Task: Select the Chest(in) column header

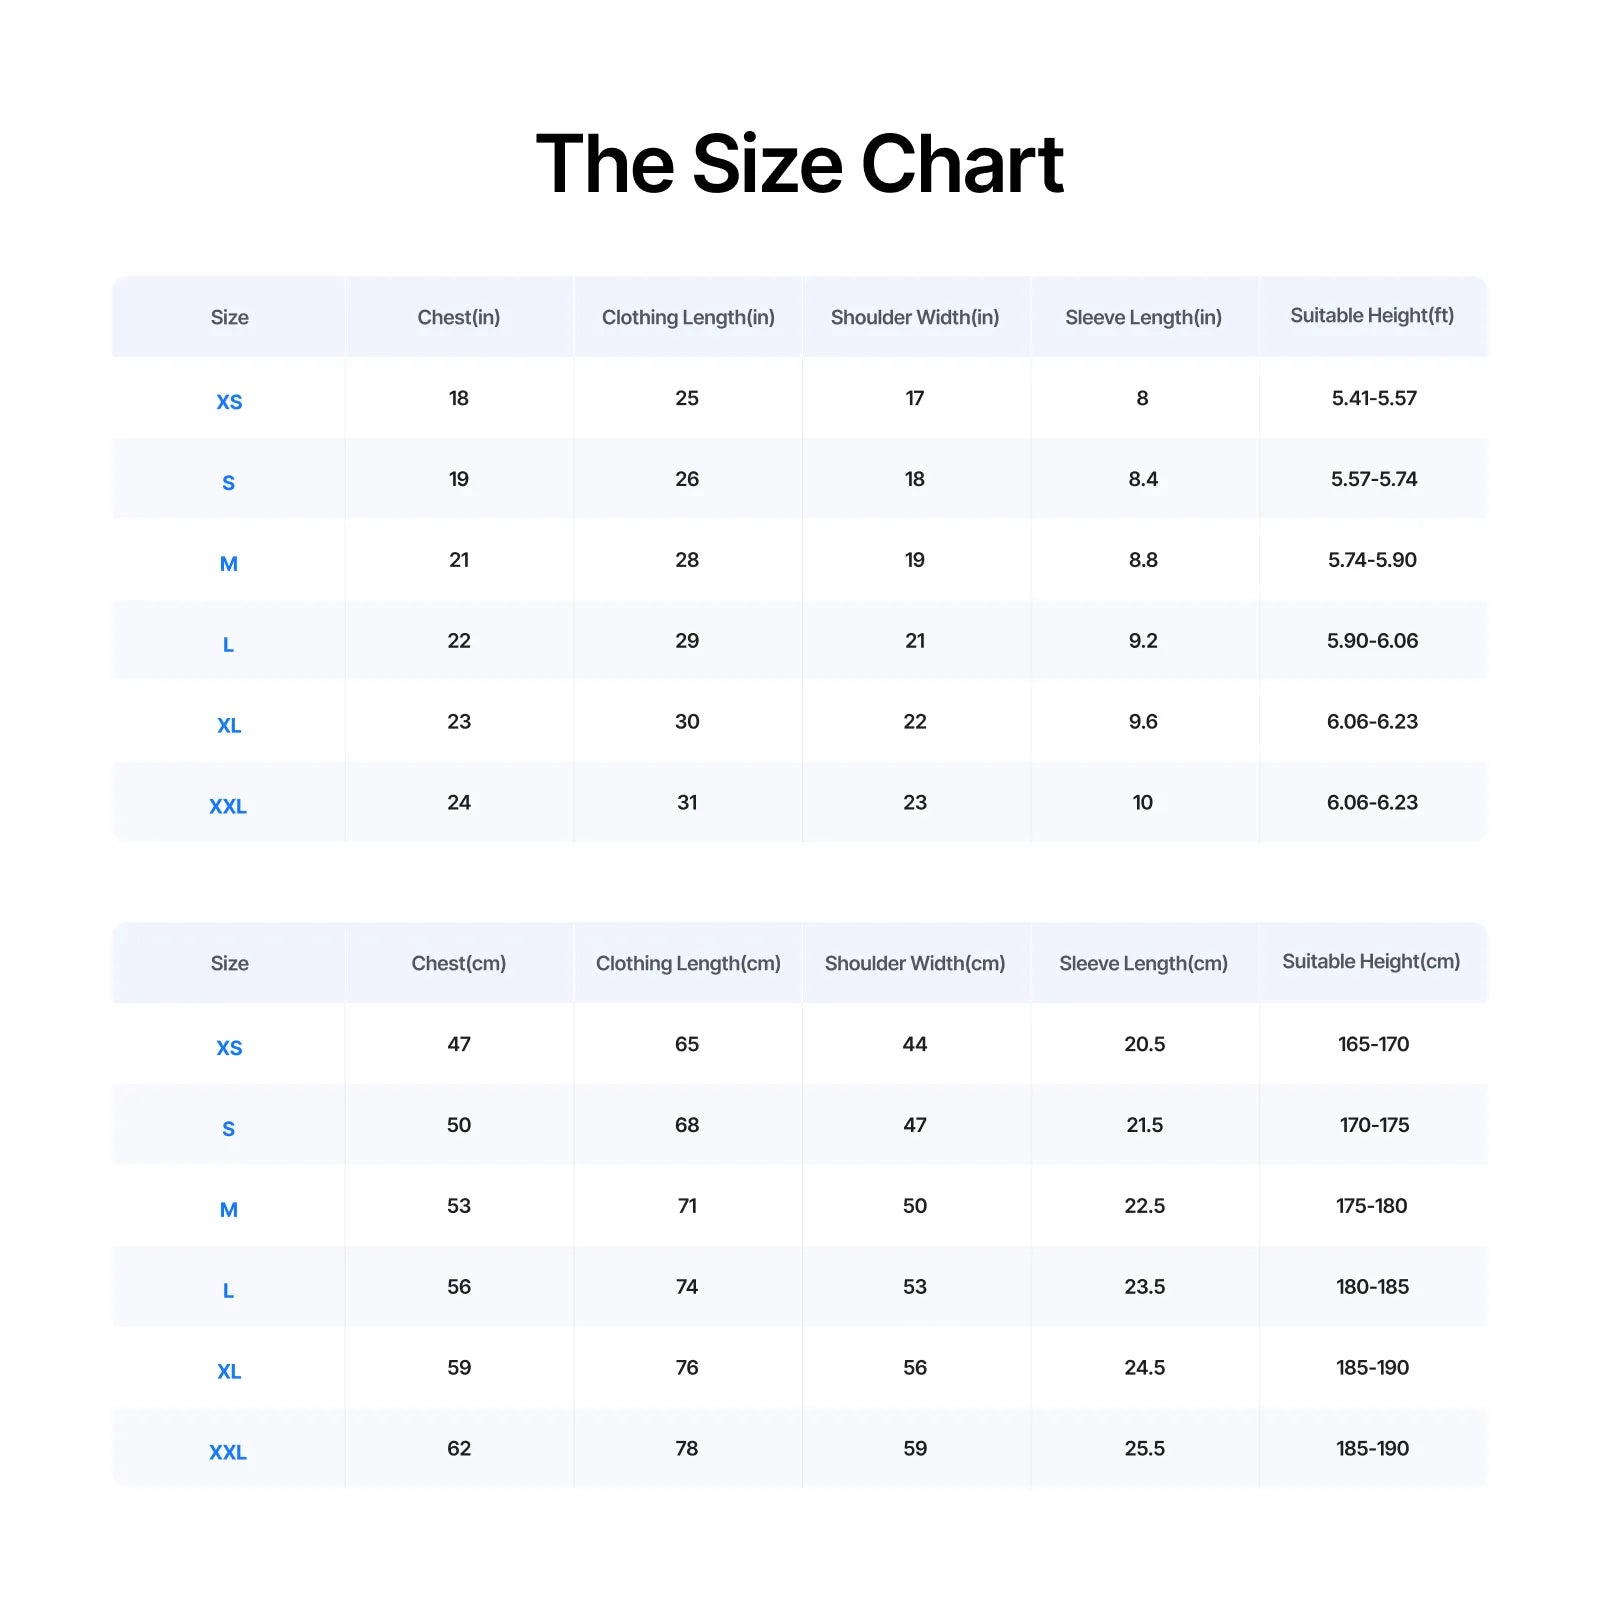Action: [458, 317]
